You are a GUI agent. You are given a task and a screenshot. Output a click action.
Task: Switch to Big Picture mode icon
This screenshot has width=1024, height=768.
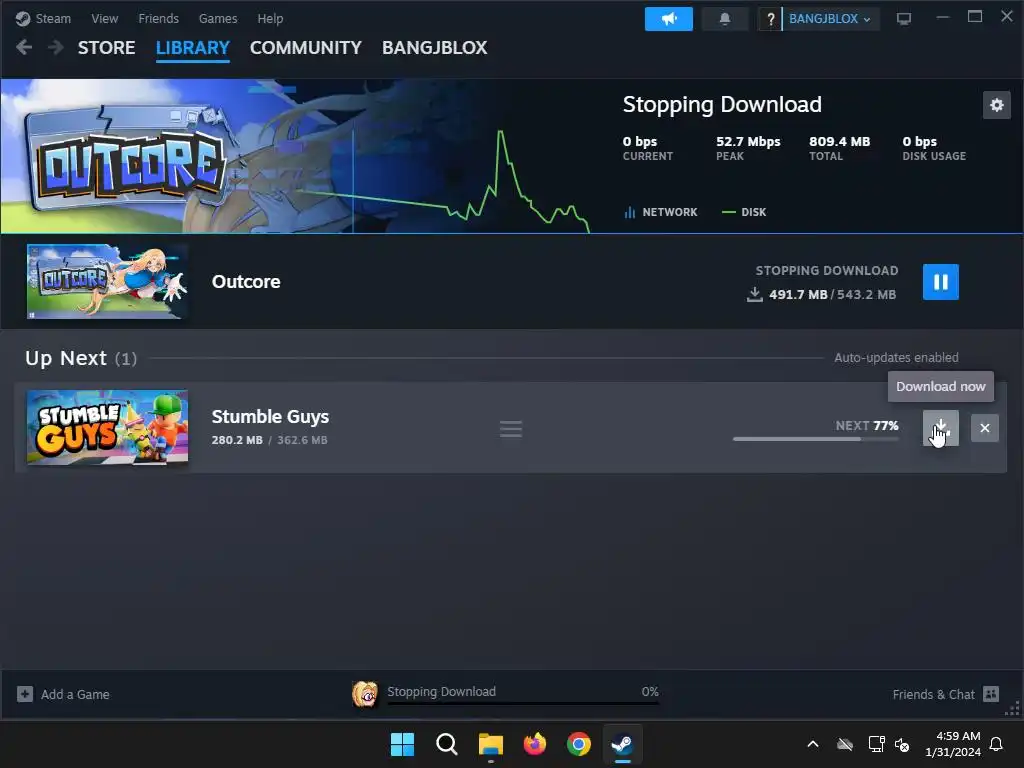point(903,19)
